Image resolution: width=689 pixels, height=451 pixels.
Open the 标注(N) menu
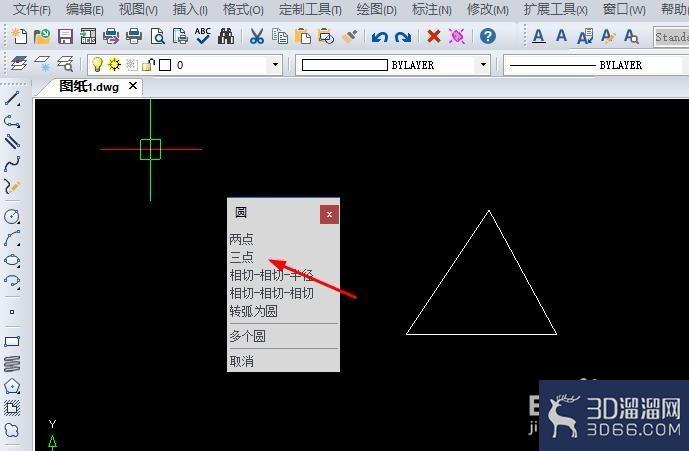(432, 9)
